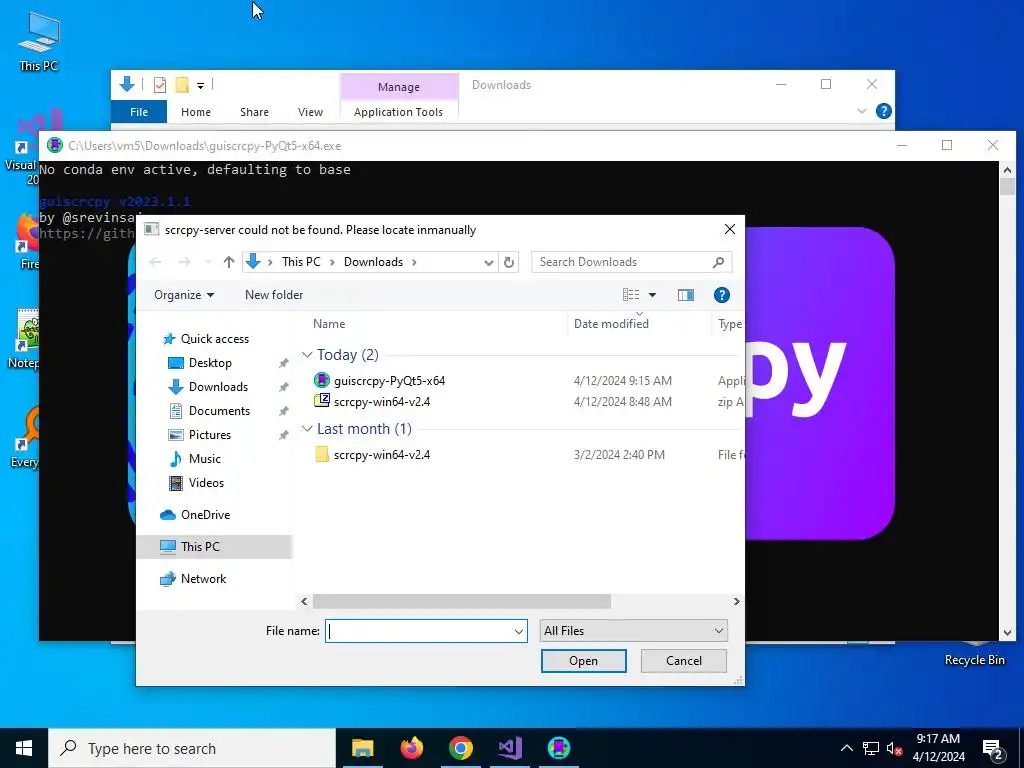Open the Windows Start menu
Image resolution: width=1024 pixels, height=768 pixels.
[x=24, y=748]
